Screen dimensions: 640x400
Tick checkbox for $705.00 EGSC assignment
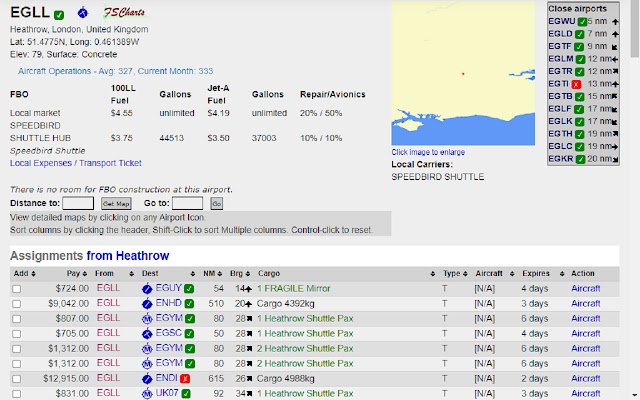point(16,334)
